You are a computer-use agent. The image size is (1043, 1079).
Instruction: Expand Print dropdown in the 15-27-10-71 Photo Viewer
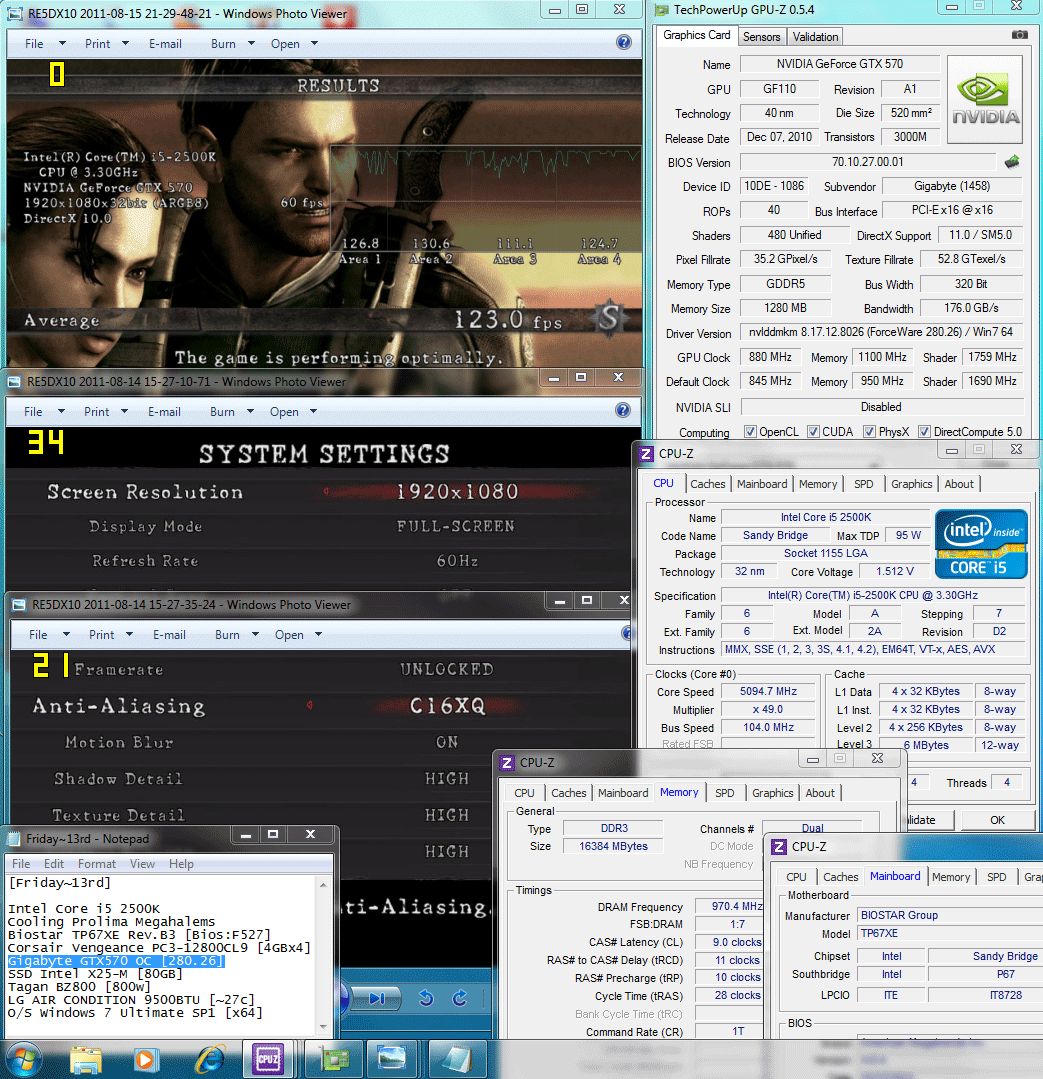(125, 412)
